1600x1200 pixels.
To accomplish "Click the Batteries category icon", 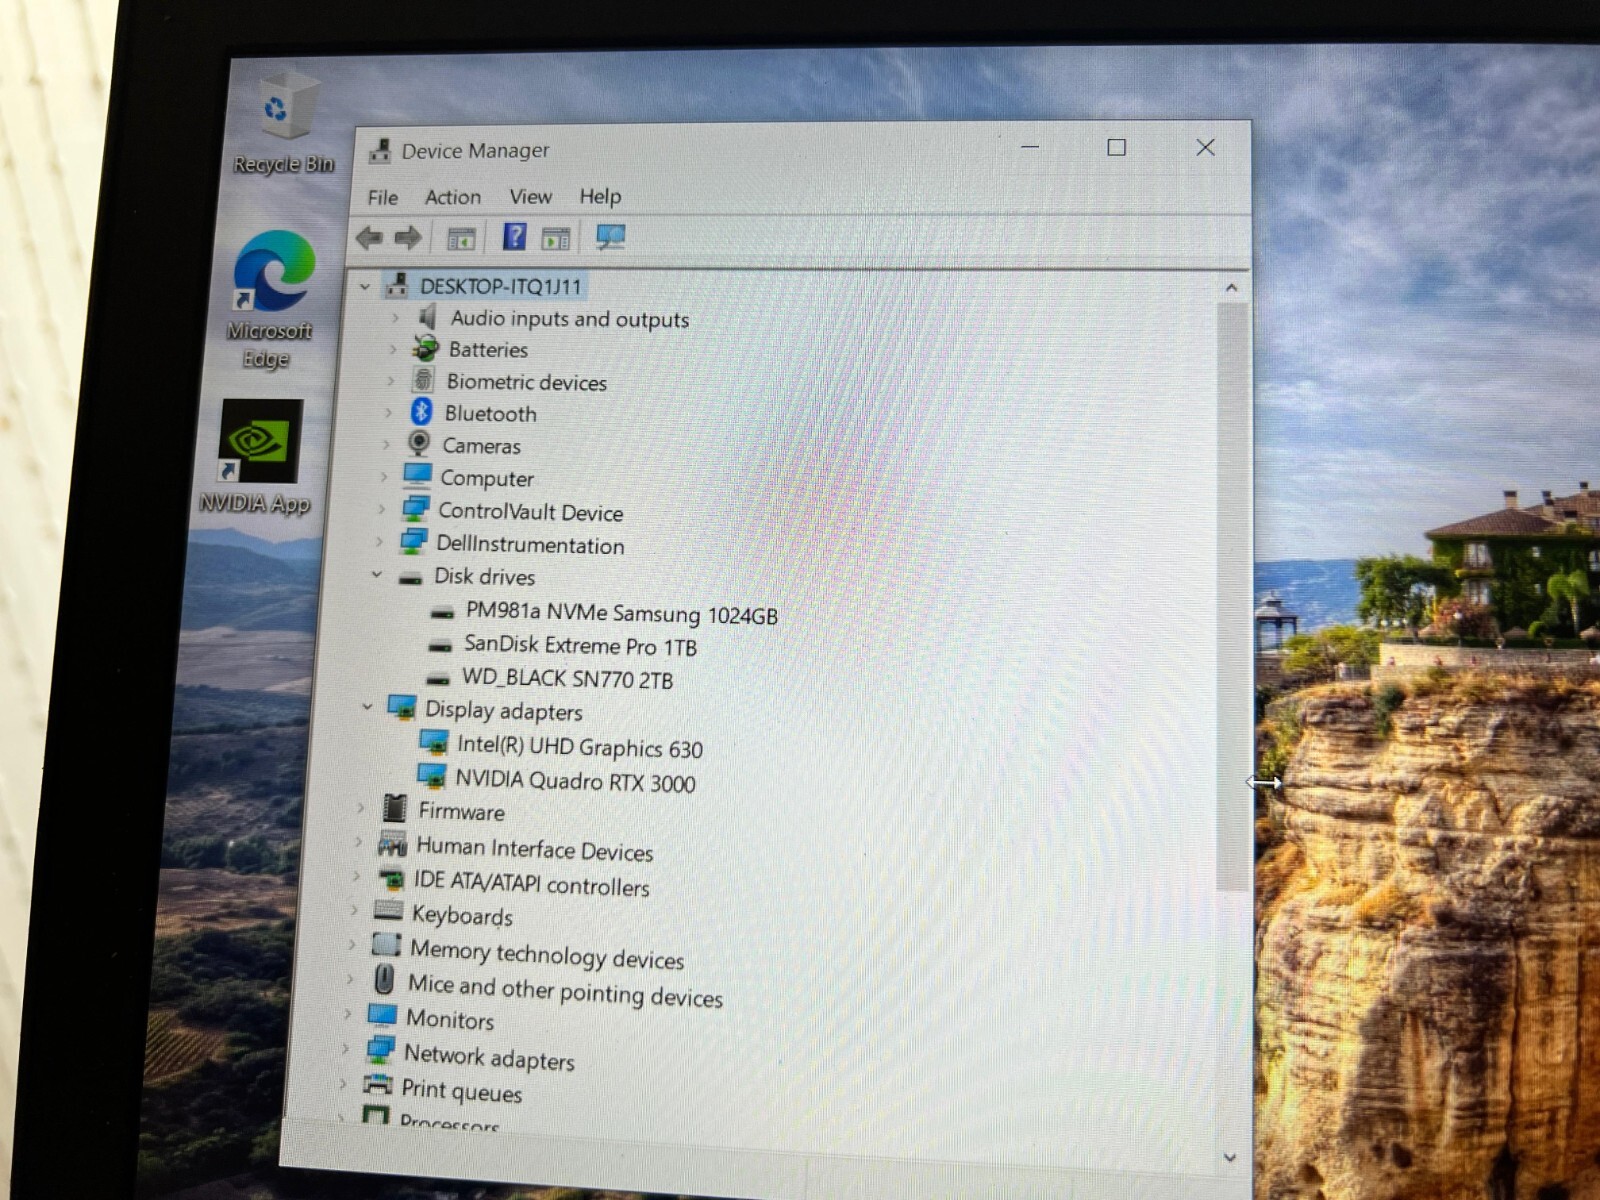I will point(426,348).
